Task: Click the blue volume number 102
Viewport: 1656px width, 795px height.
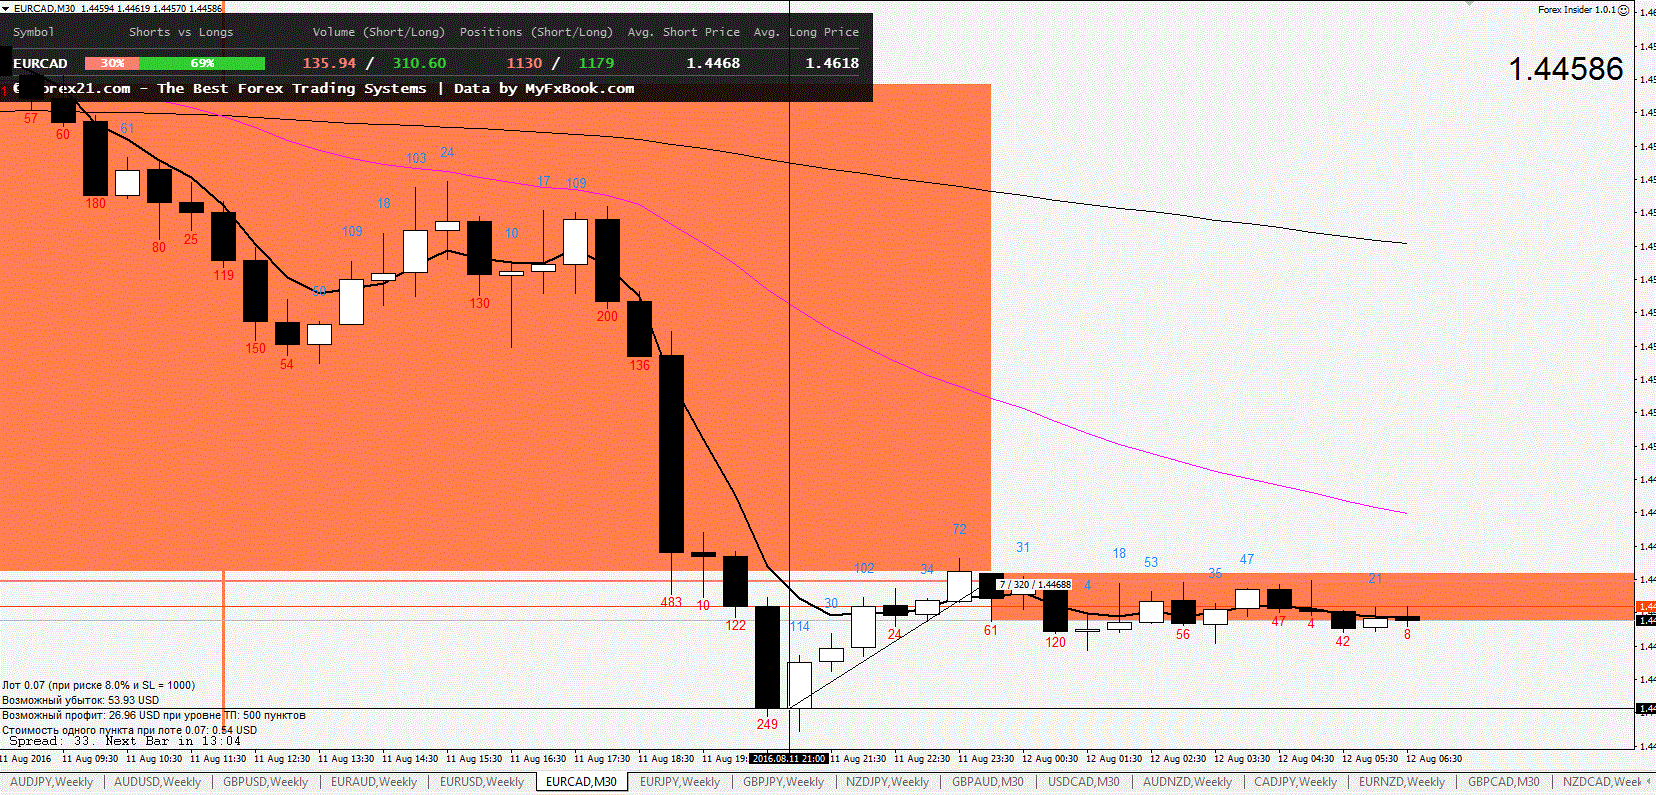Action: [x=864, y=568]
